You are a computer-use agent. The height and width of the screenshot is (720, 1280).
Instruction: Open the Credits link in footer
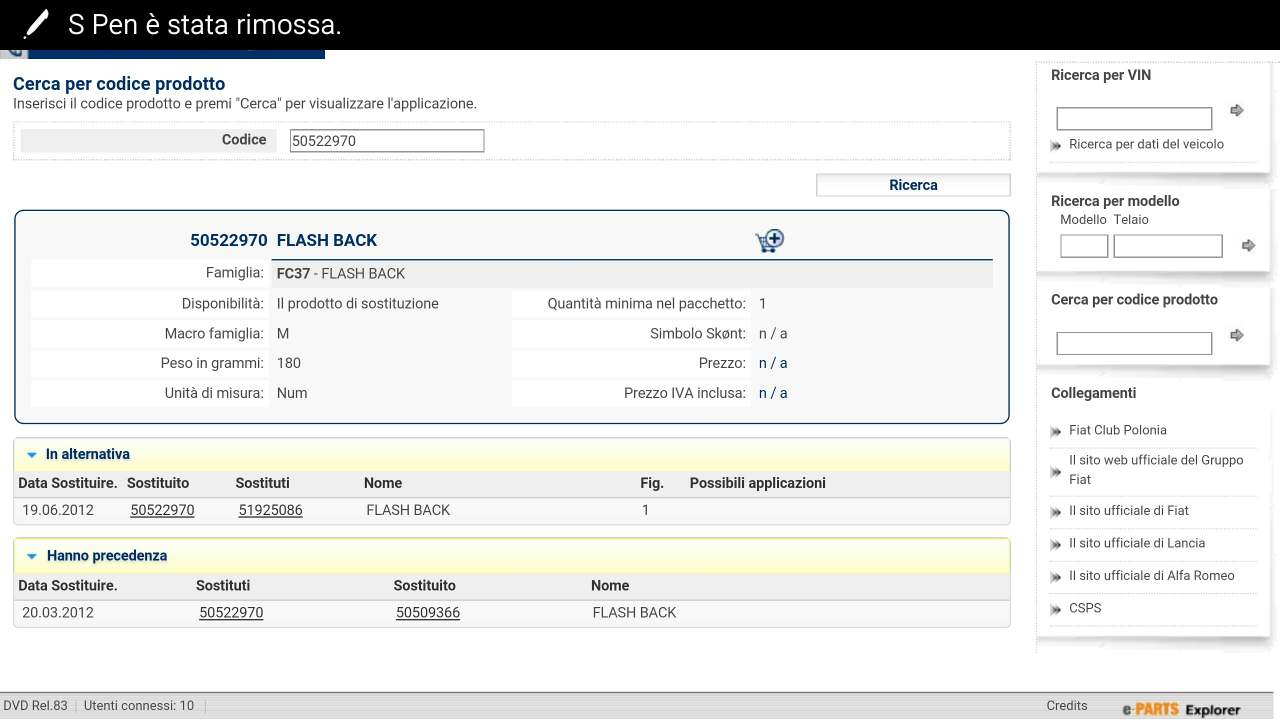[x=1067, y=706]
